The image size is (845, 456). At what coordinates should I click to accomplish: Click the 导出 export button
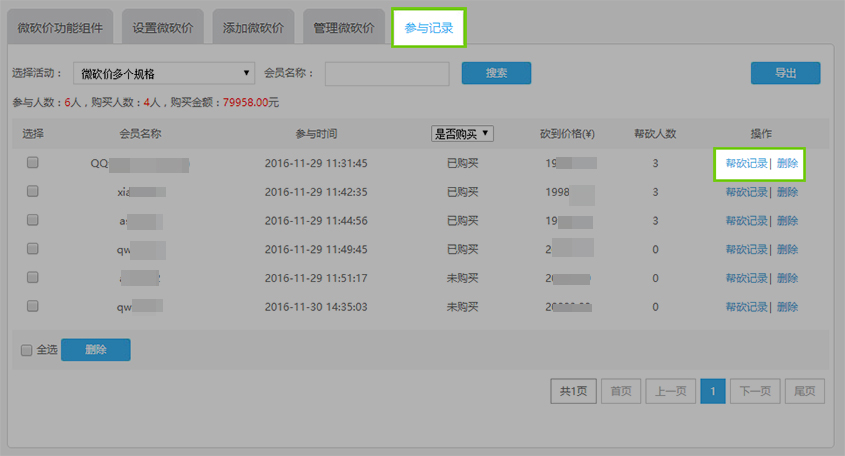[x=785, y=73]
